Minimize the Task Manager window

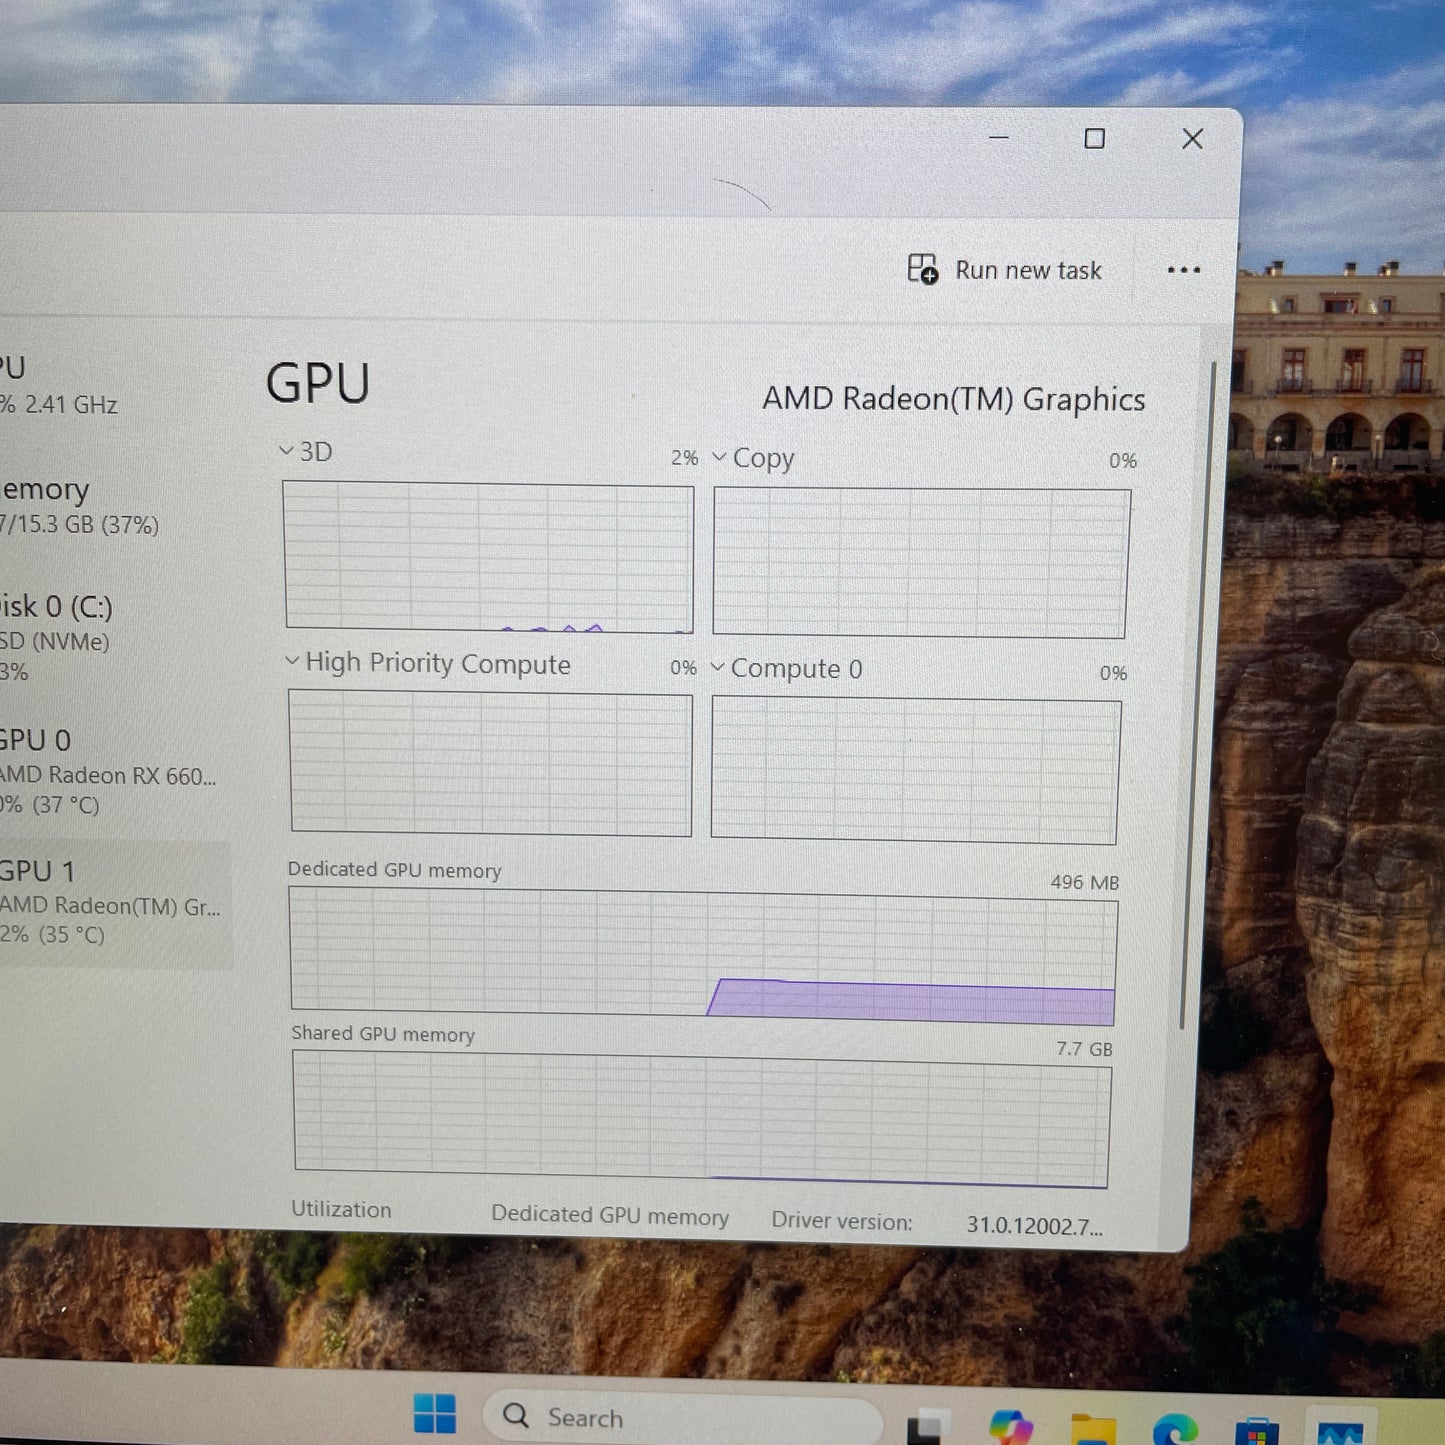[x=998, y=137]
